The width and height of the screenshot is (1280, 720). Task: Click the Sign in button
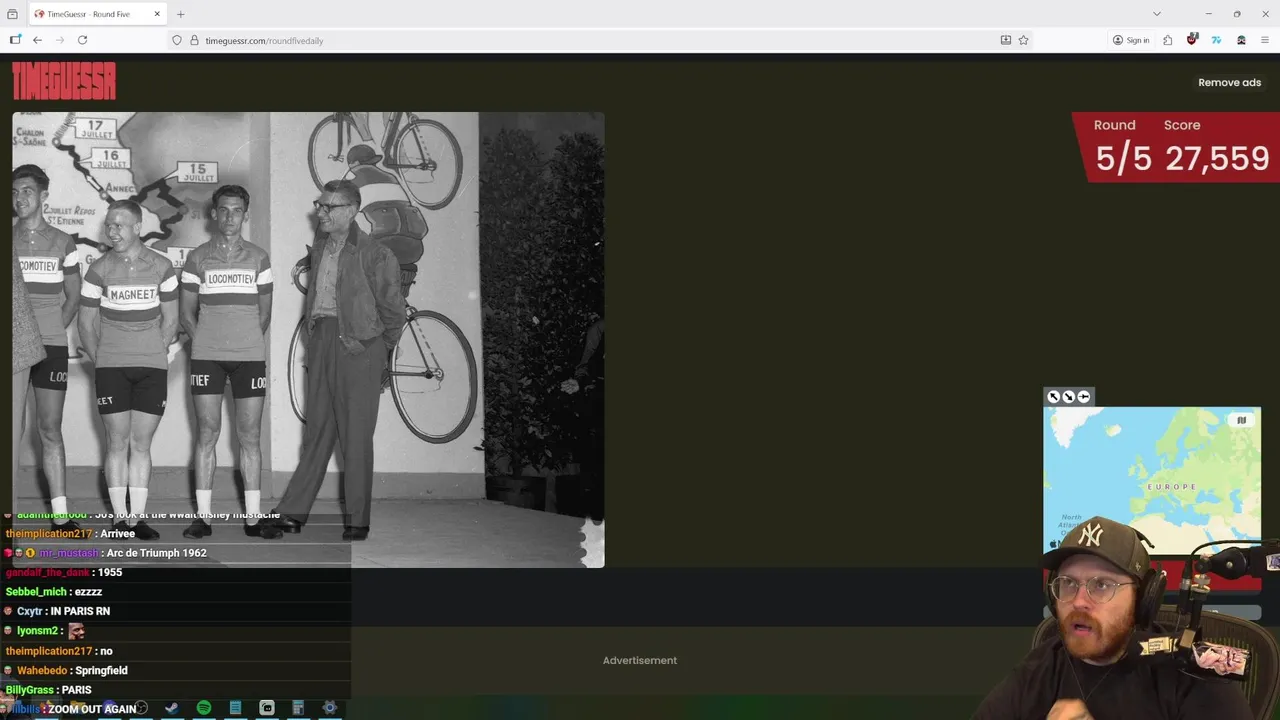[x=1131, y=40]
